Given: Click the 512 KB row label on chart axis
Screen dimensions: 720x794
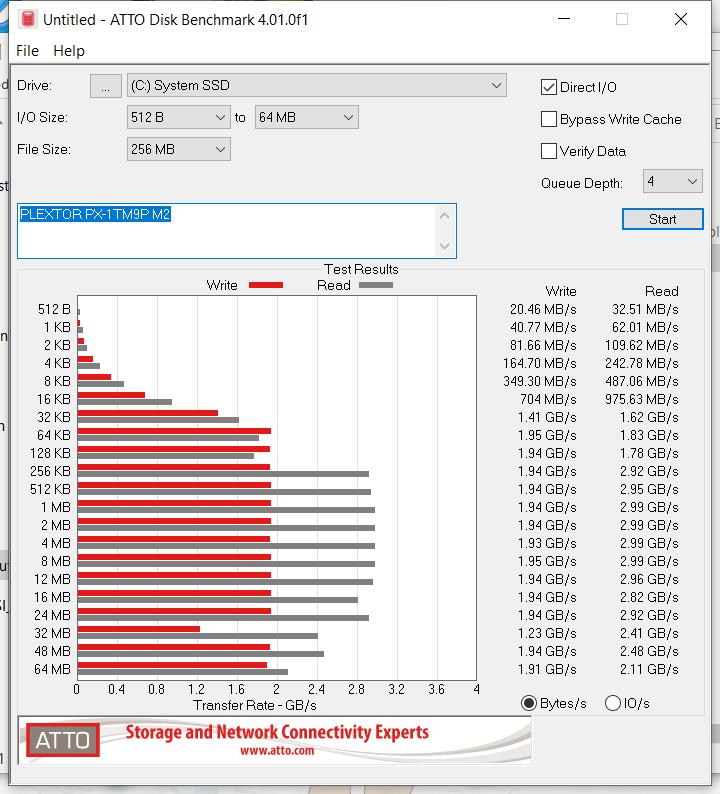Looking at the screenshot, I should (50, 489).
